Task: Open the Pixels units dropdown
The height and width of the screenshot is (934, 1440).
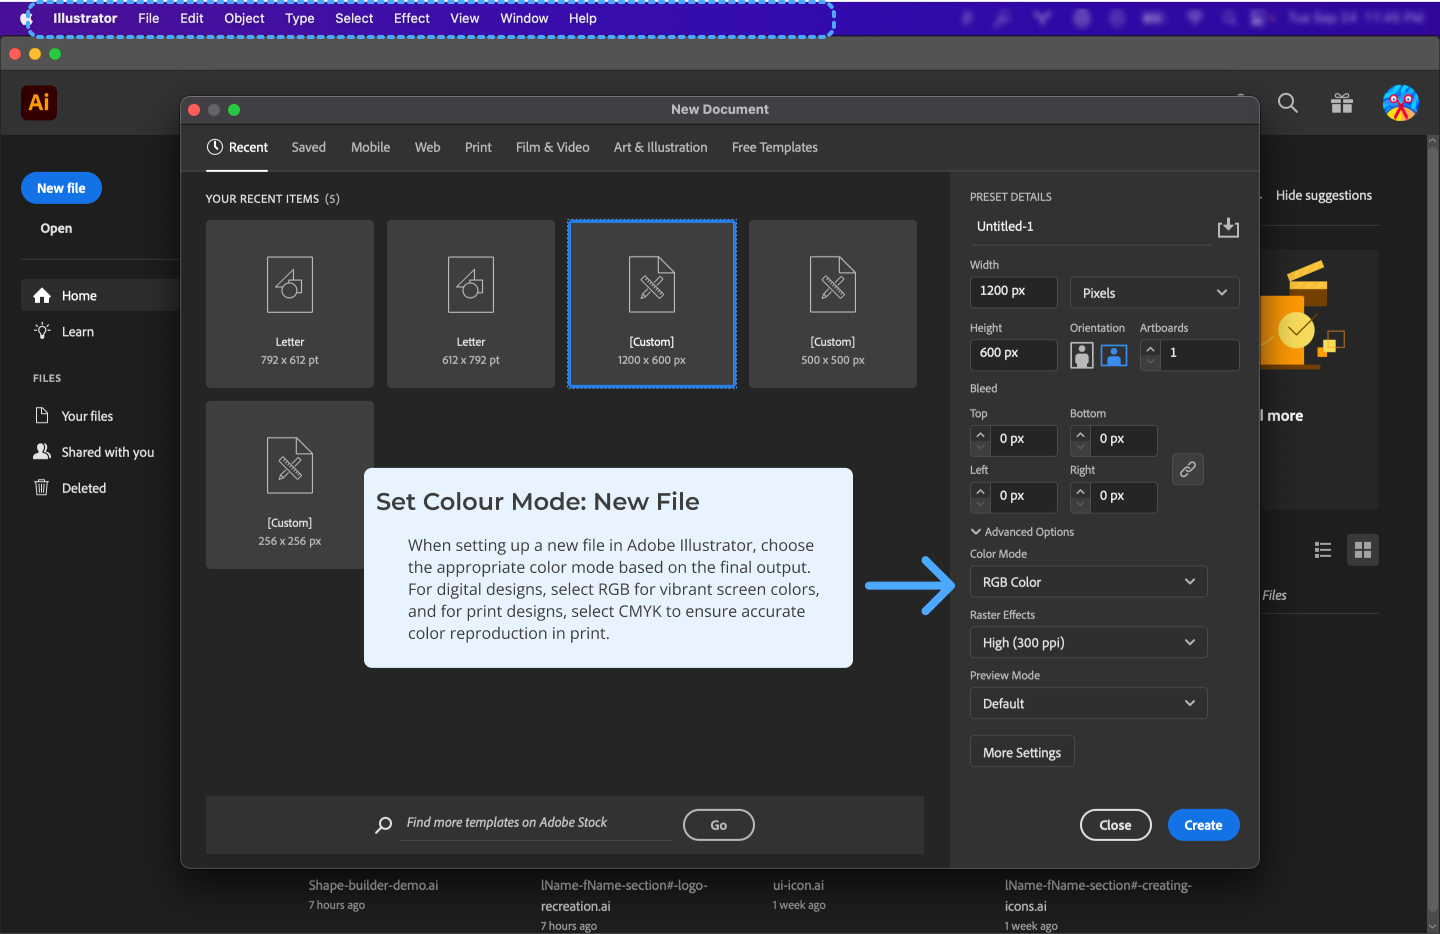Action: 1154,293
